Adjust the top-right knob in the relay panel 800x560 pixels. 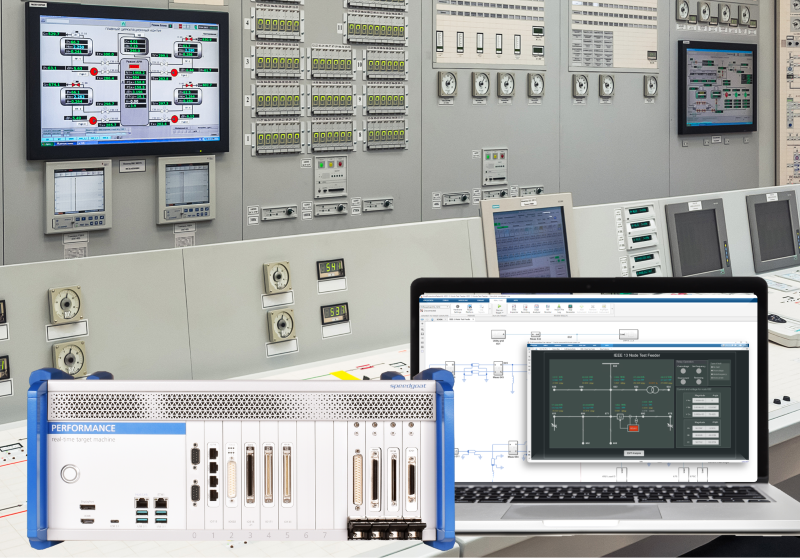click(x=698, y=371)
